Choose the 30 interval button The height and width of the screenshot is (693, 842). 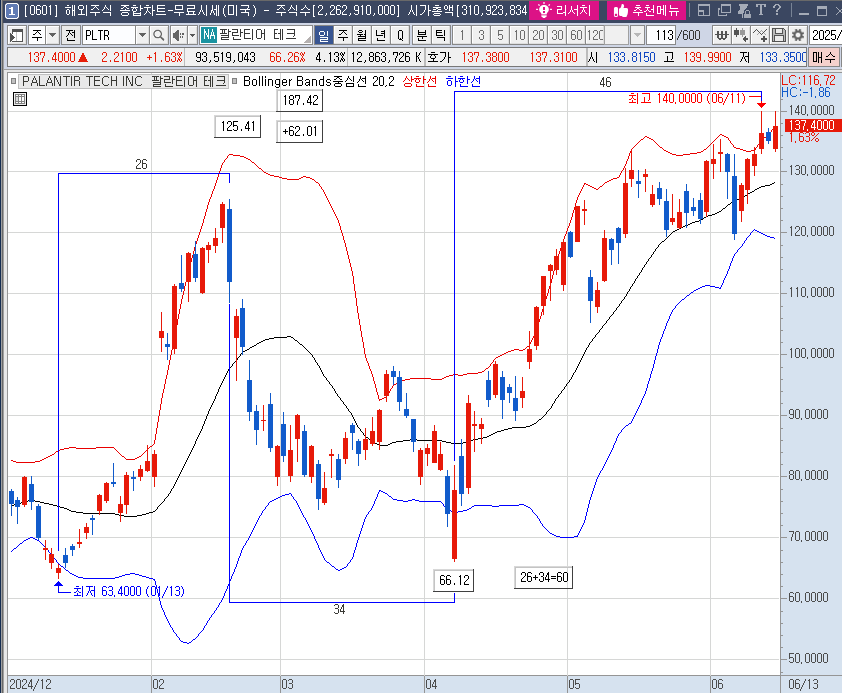click(x=557, y=36)
